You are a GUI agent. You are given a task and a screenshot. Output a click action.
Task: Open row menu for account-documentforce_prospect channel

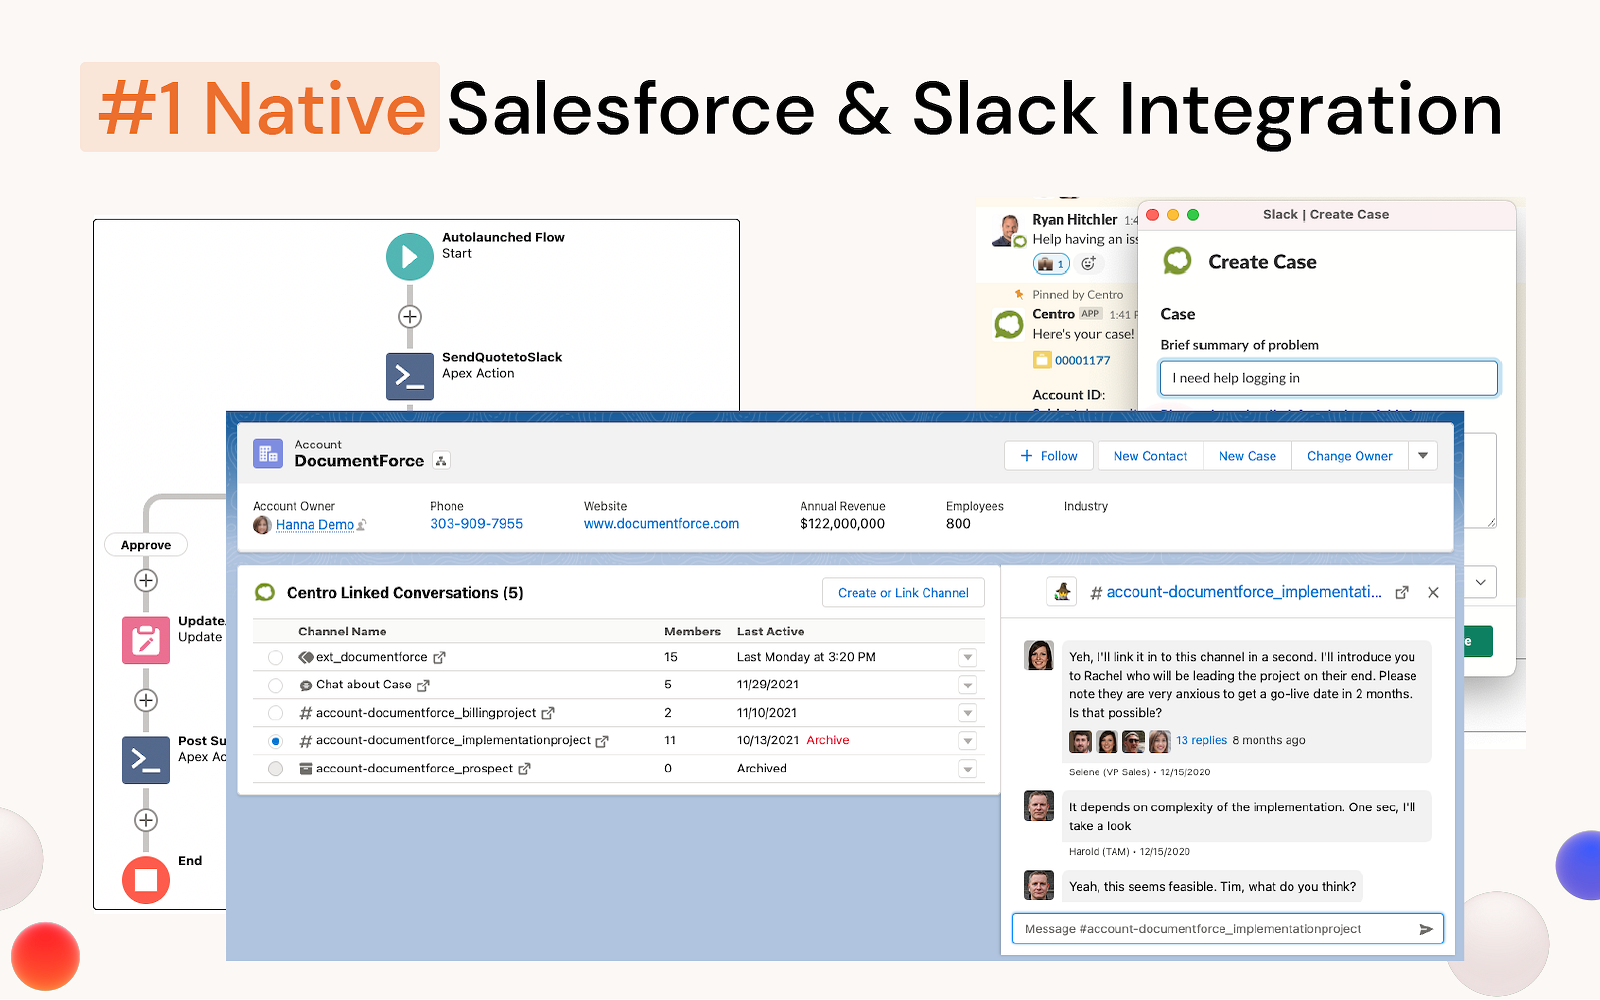(967, 769)
